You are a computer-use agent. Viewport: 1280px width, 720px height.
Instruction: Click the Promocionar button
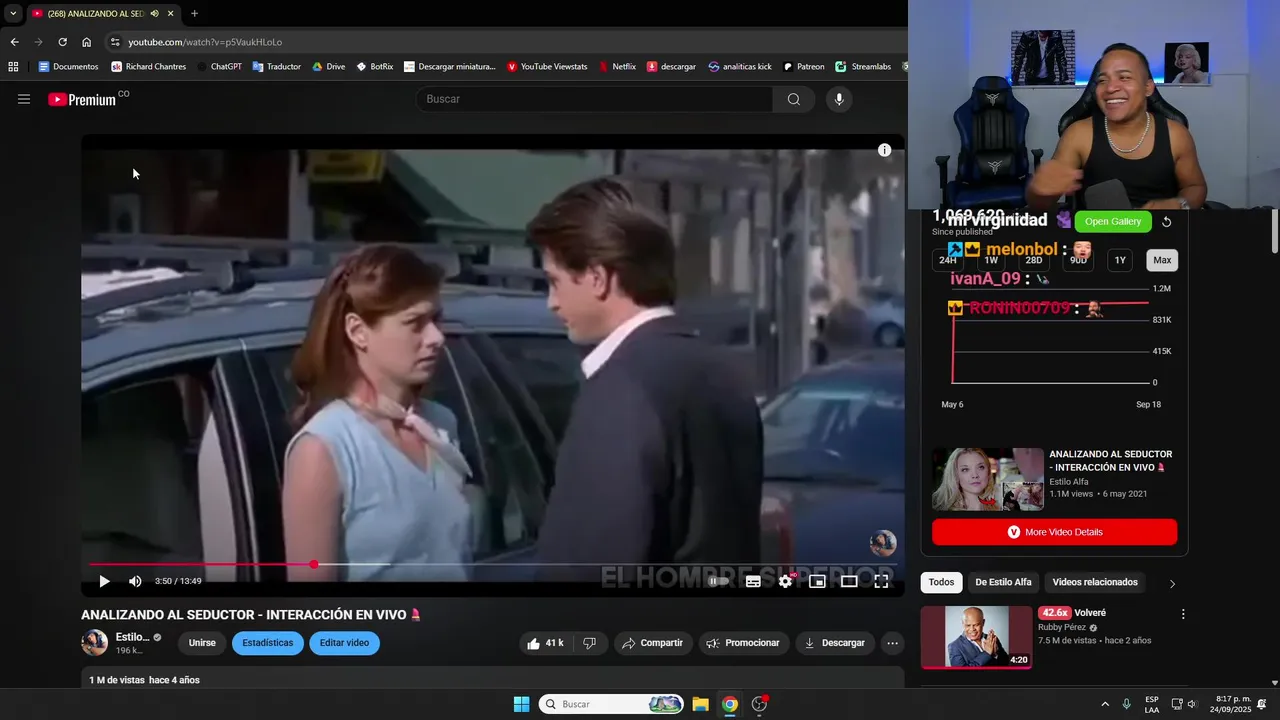(743, 643)
